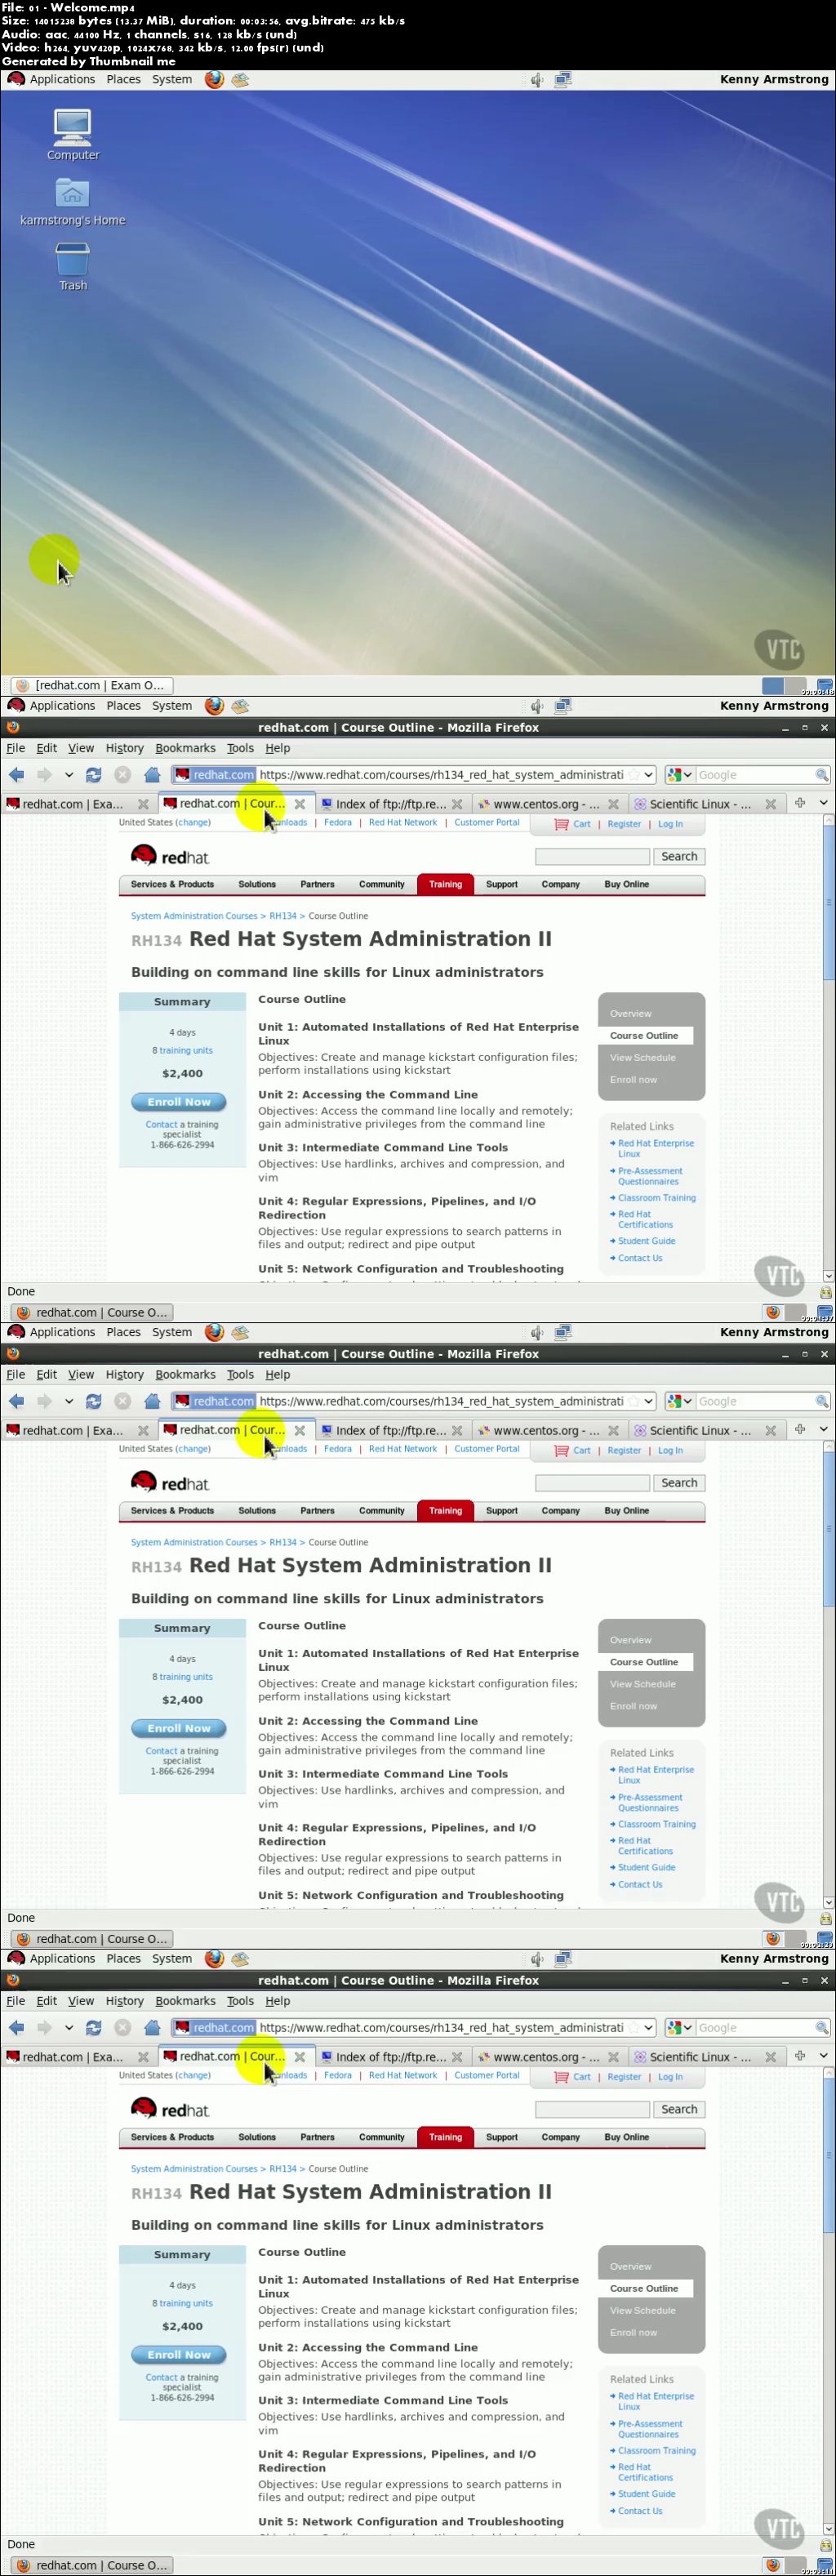The image size is (836, 2576).
Task: Click the URL address field in last frame
Action: (441, 2027)
